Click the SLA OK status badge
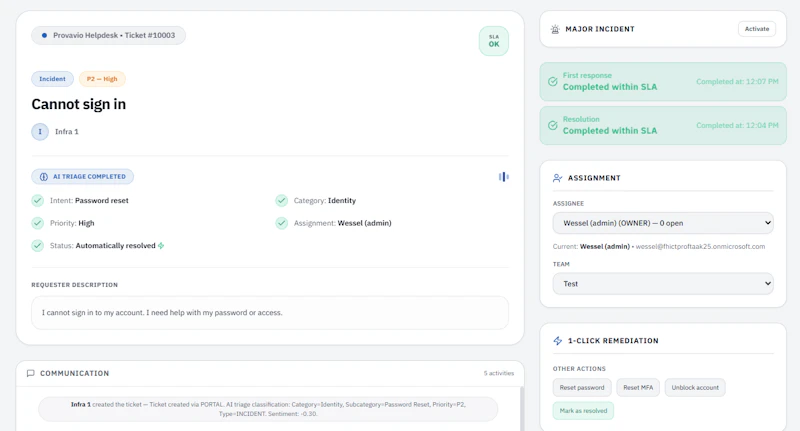Viewport: 800px width, 431px height. click(x=493, y=41)
